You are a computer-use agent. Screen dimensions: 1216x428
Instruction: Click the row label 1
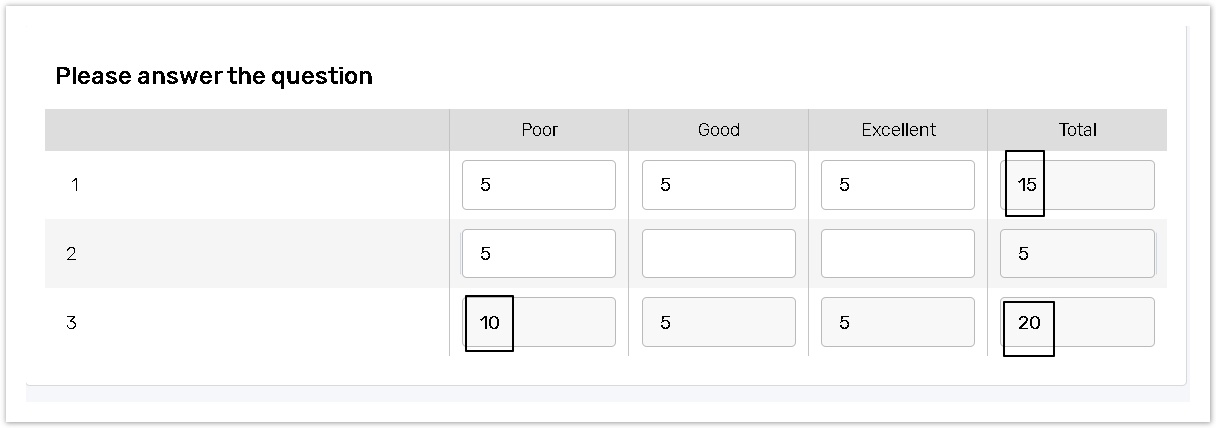pyautogui.click(x=75, y=185)
